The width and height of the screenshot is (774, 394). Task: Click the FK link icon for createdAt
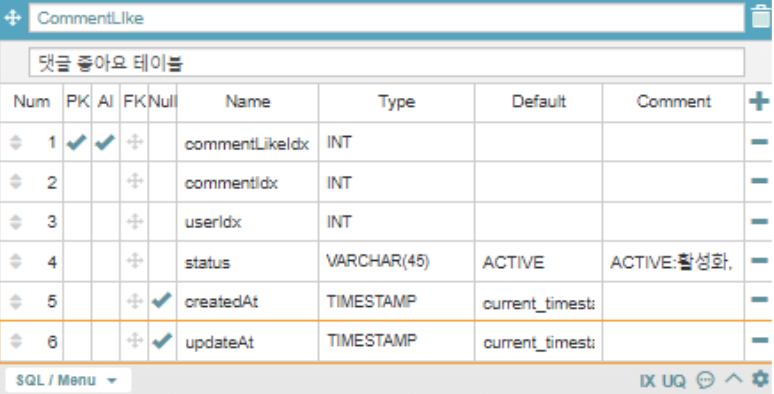point(134,301)
